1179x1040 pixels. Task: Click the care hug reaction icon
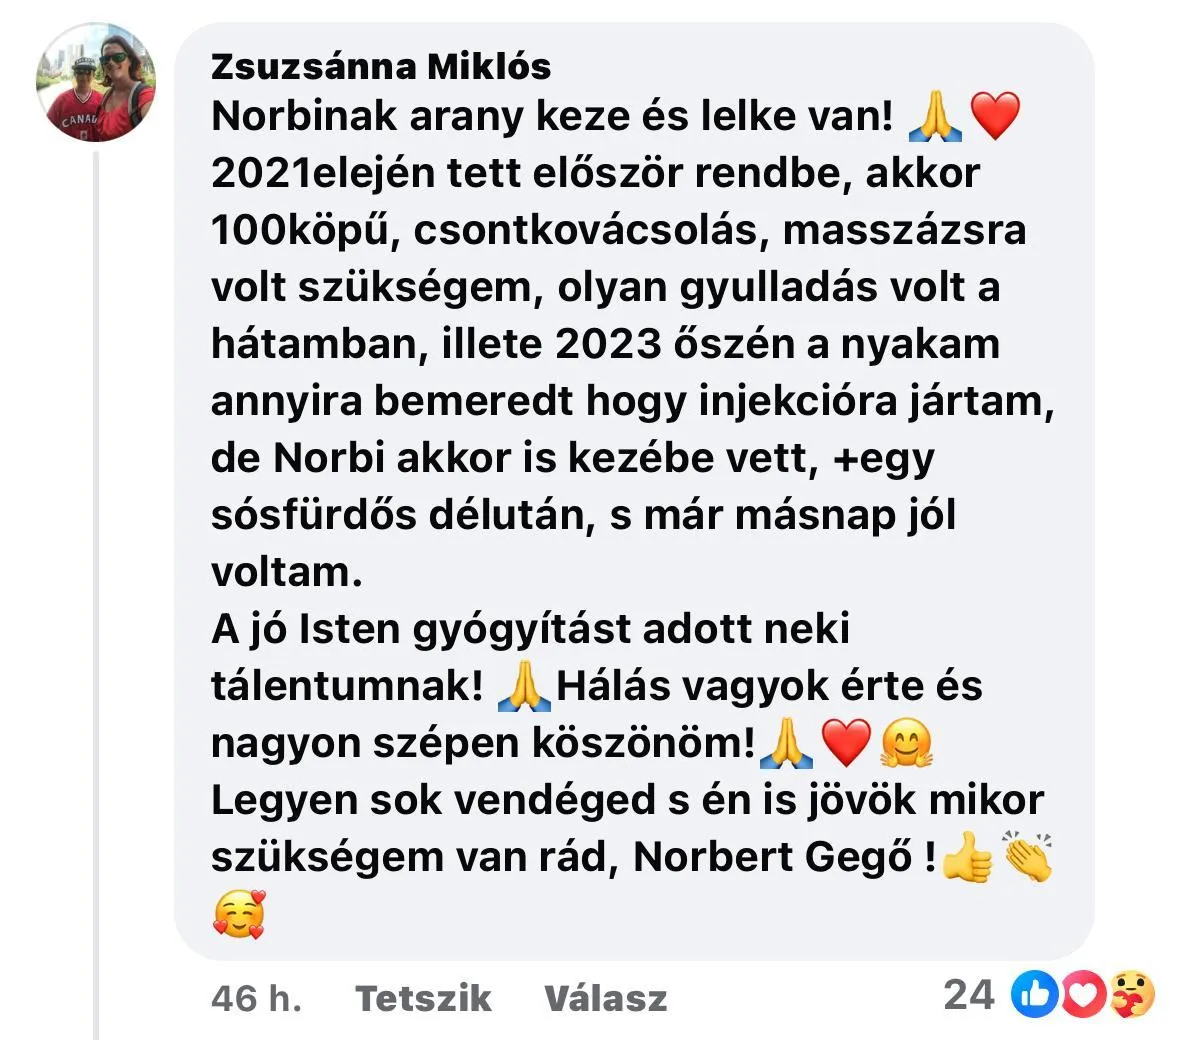1131,994
